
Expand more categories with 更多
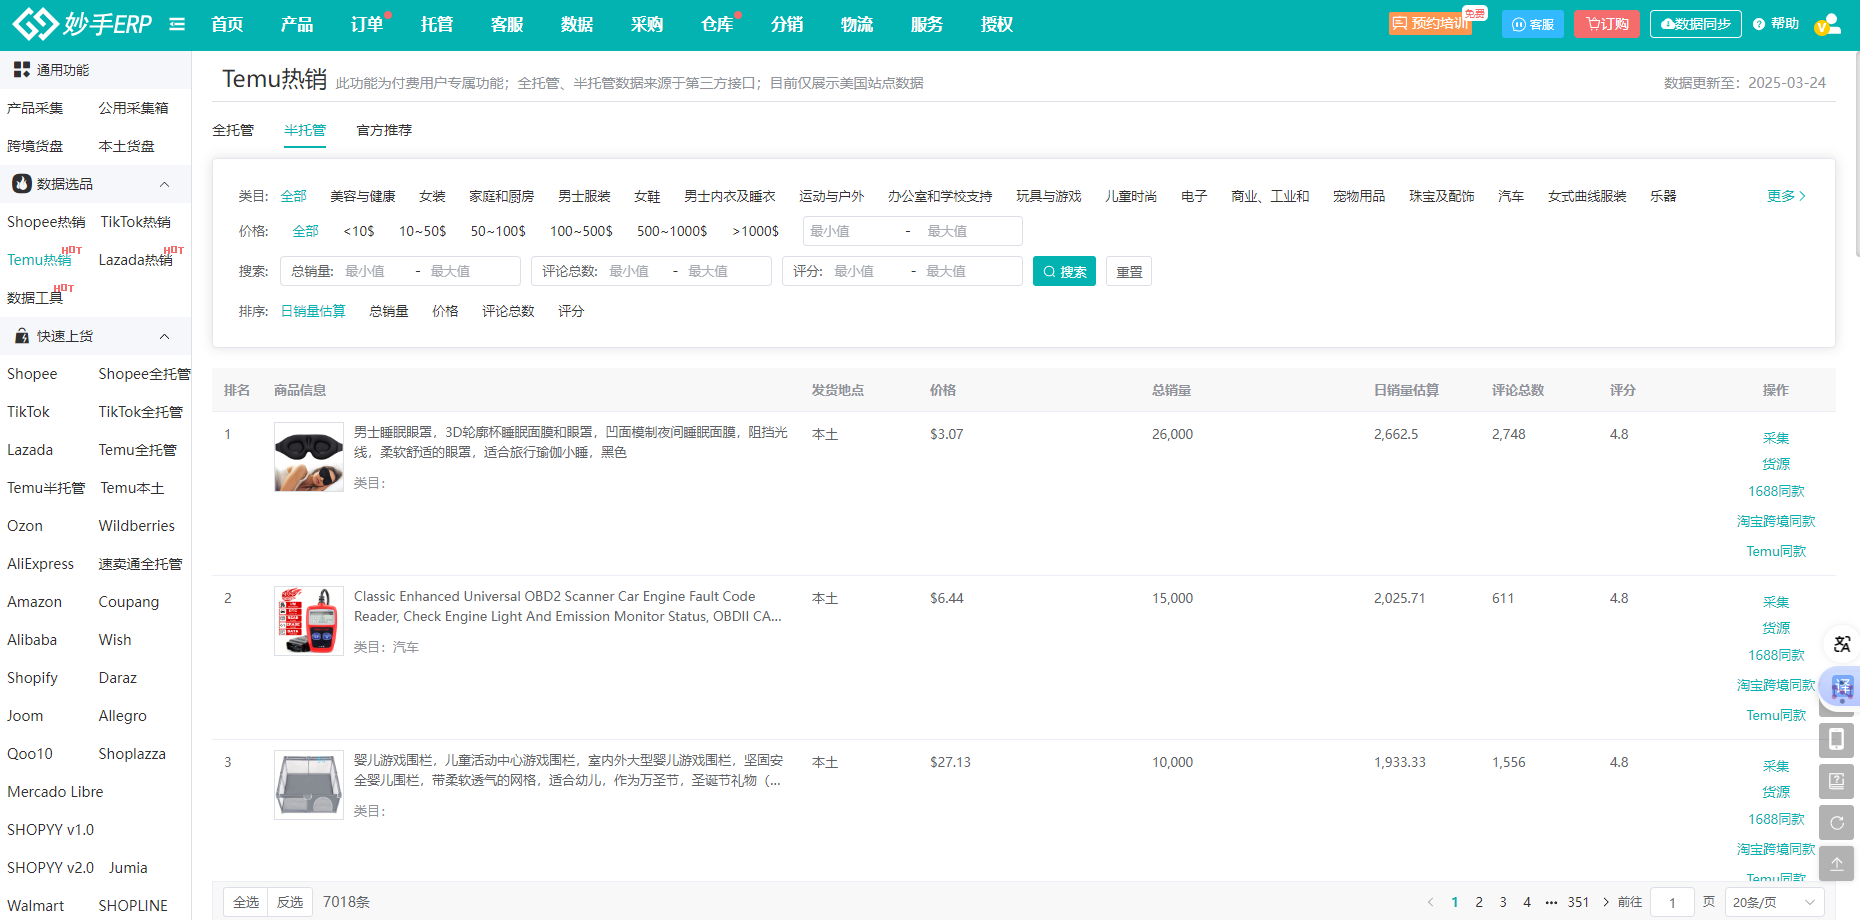(x=1786, y=196)
